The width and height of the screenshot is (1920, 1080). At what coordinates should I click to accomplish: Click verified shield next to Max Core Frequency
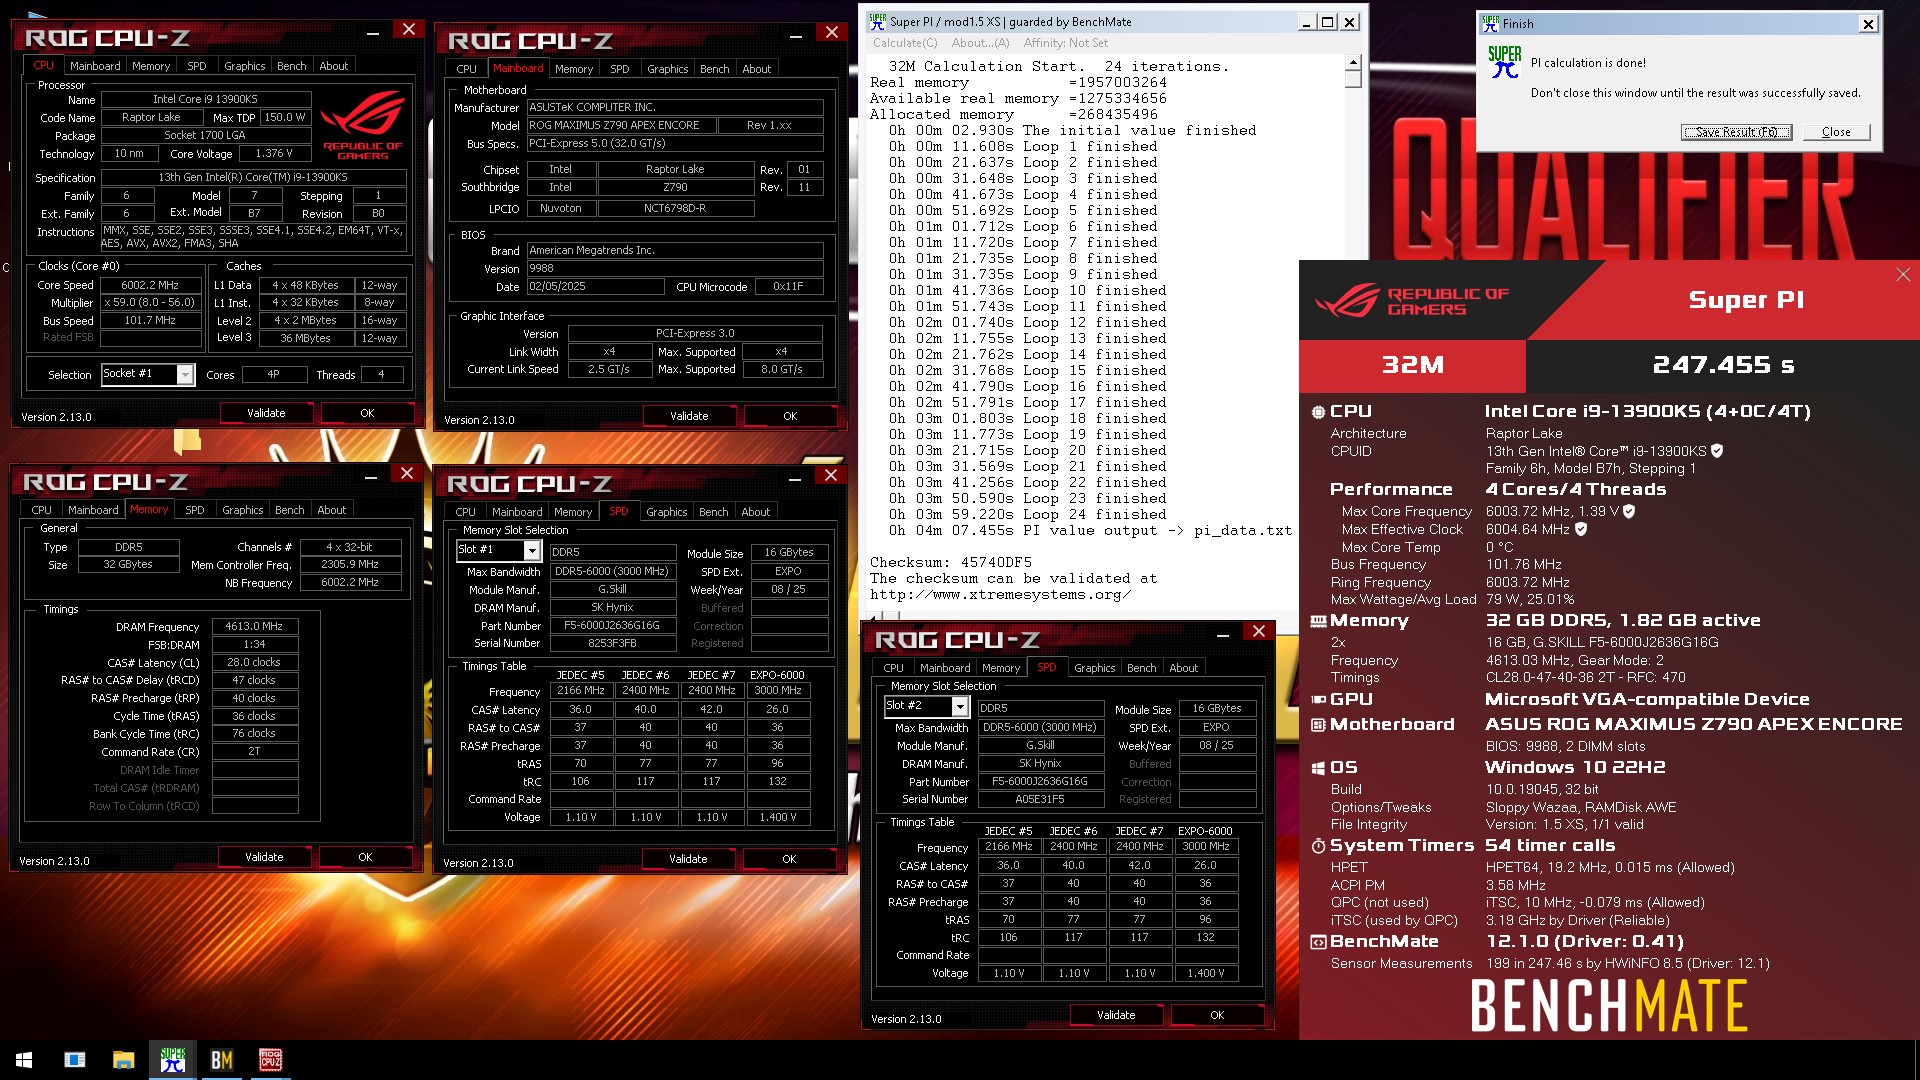tap(1629, 511)
